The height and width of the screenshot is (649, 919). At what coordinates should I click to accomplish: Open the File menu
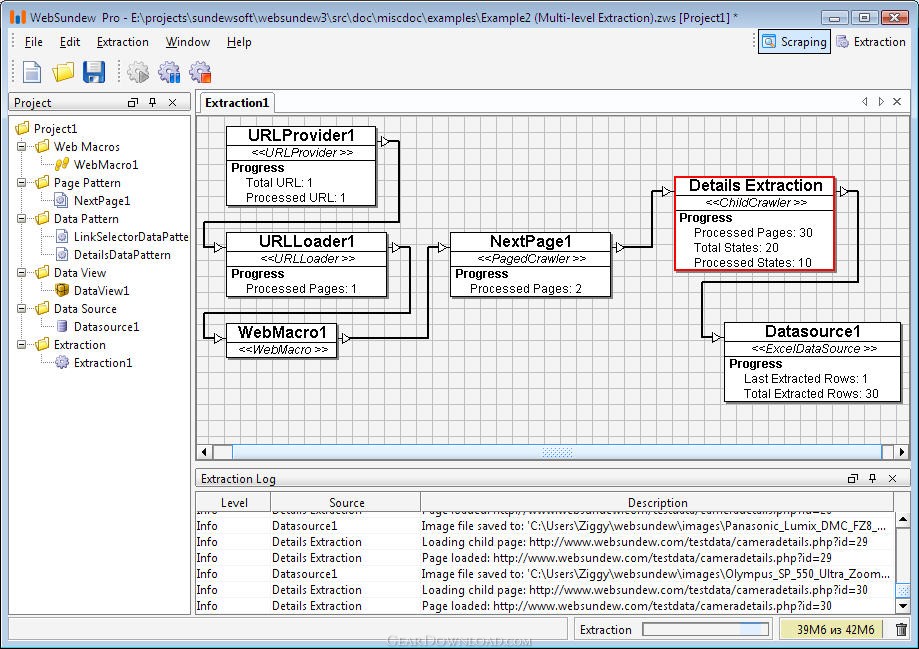pos(33,42)
